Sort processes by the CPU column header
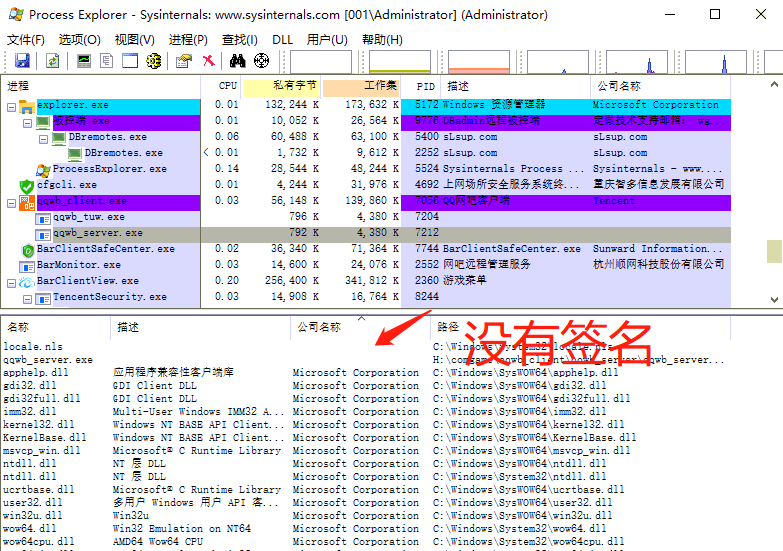783x551 pixels. click(x=227, y=86)
